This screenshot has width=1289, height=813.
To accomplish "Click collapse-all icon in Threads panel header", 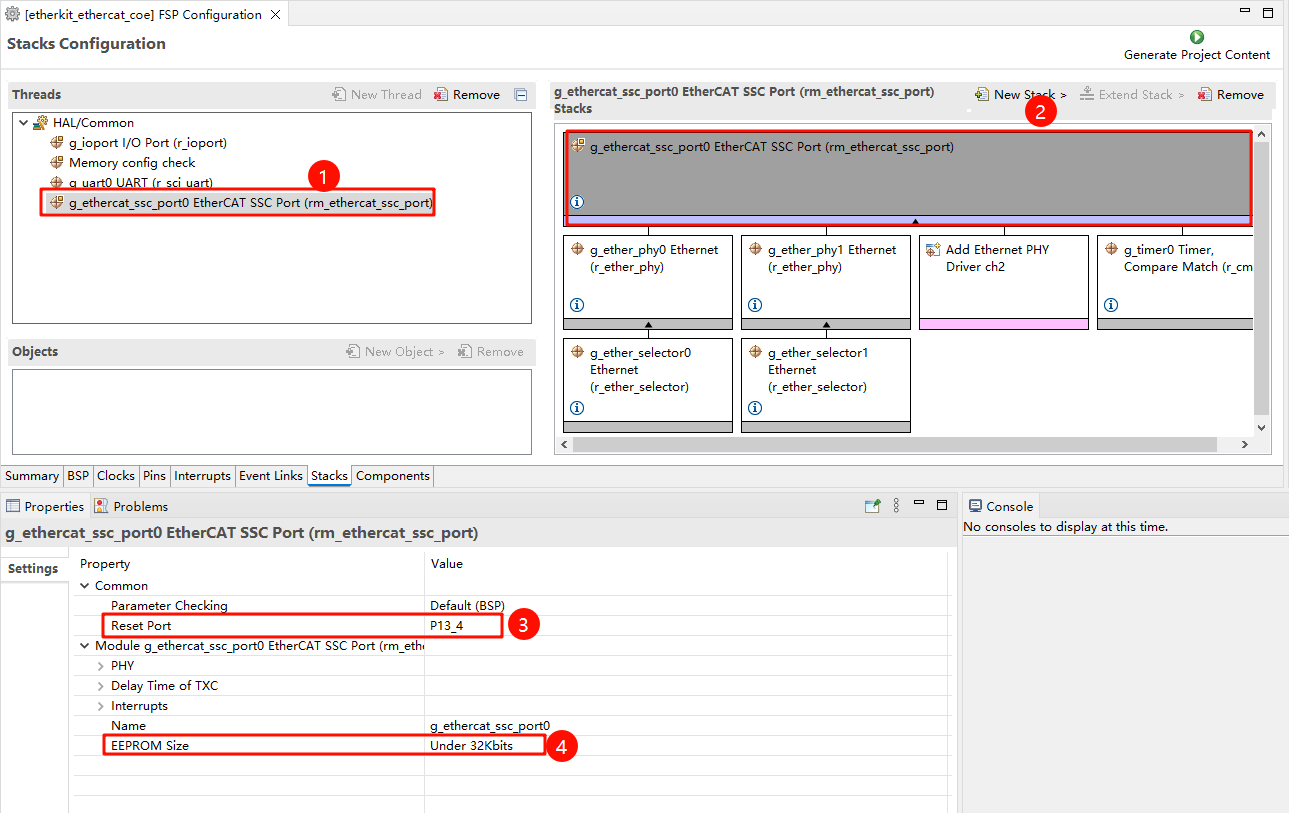I will 520,95.
